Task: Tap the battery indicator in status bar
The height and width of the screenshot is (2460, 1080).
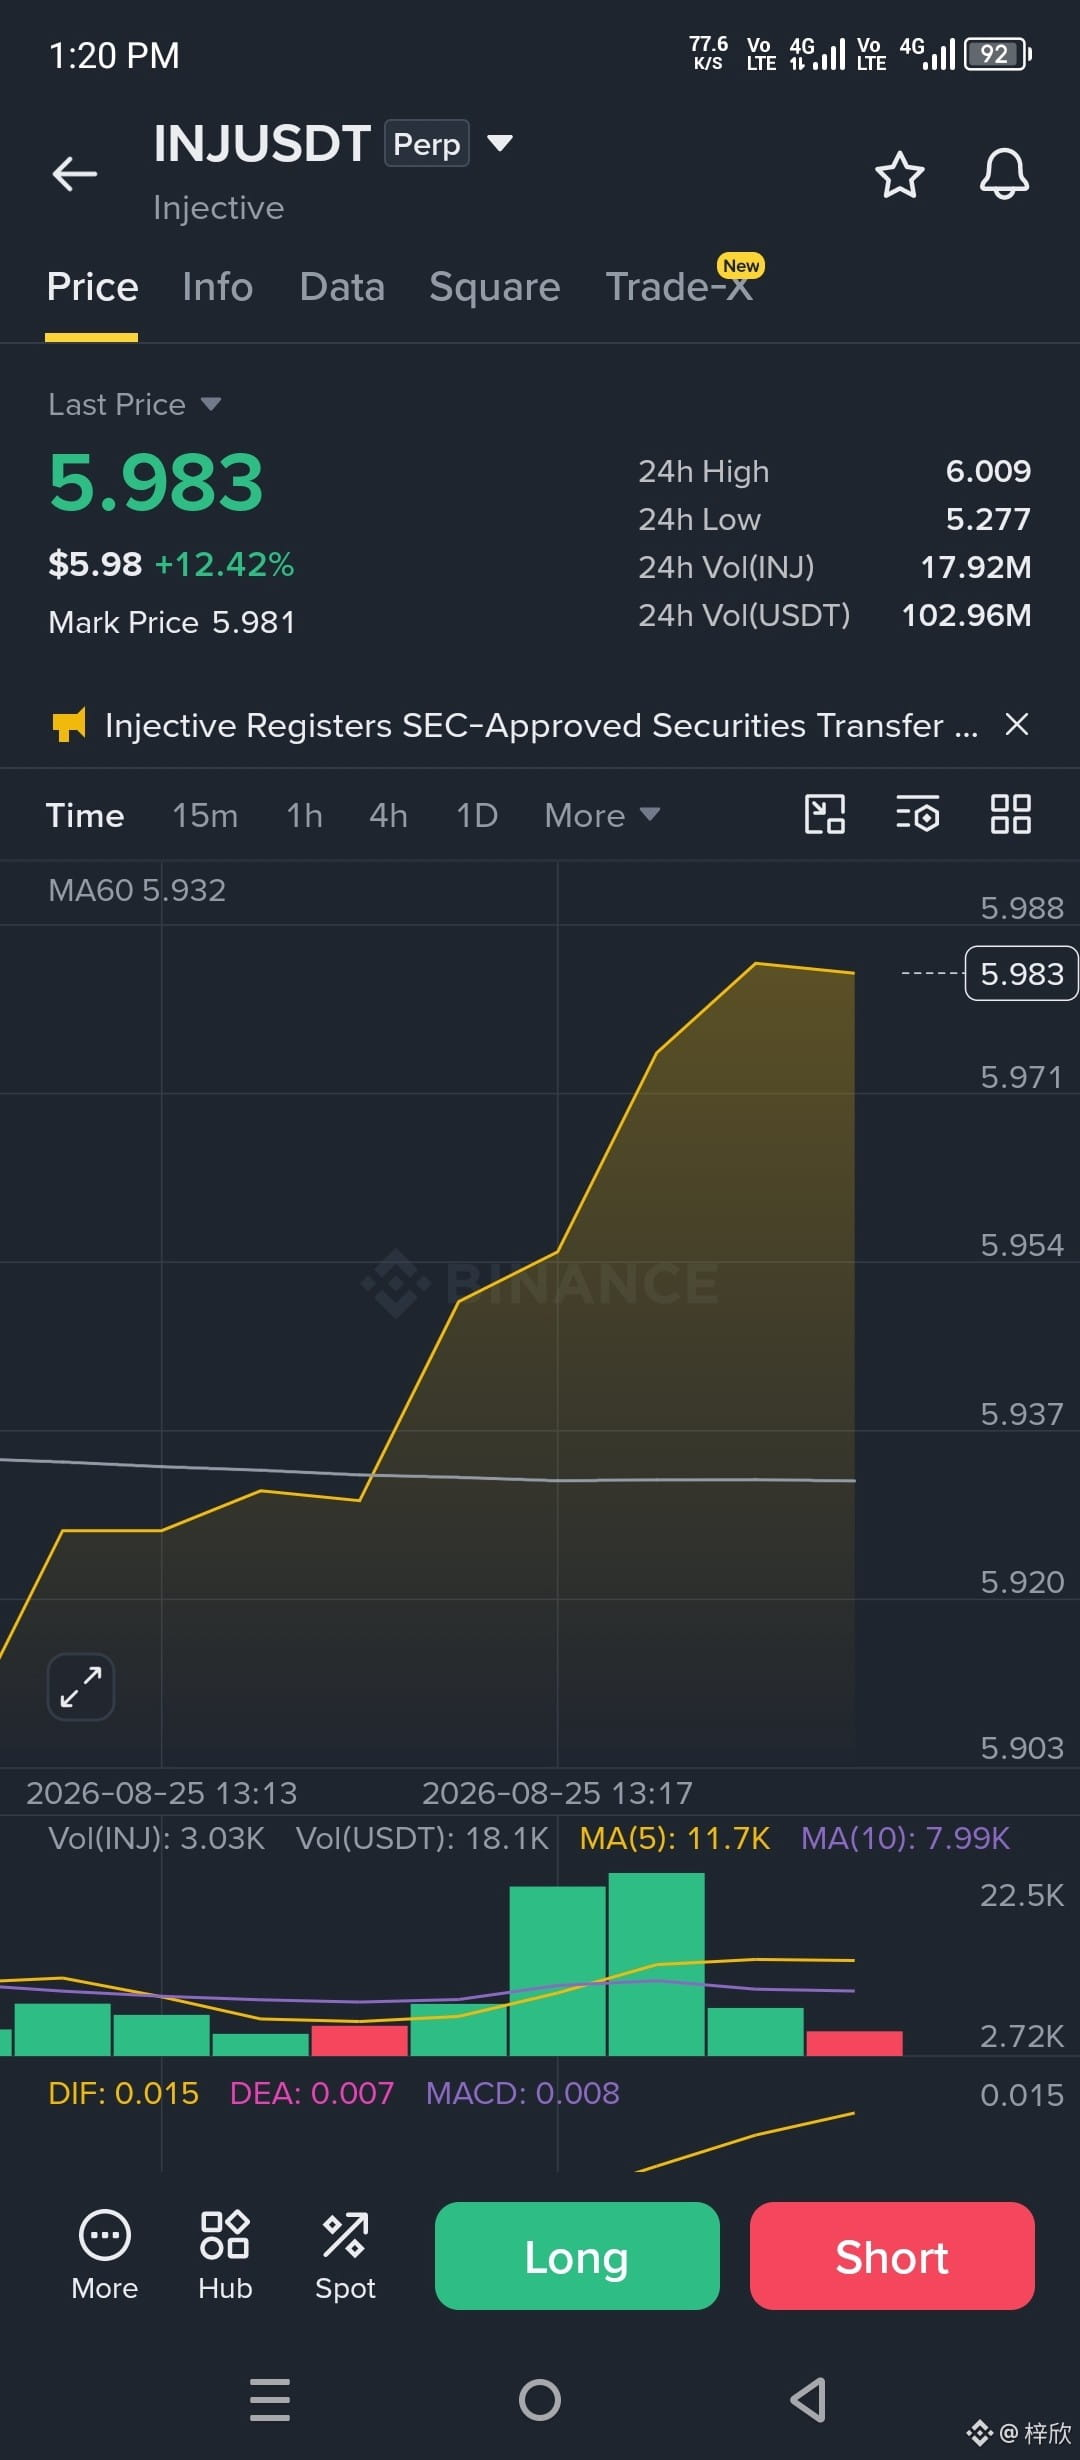Action: pyautogui.click(x=997, y=54)
